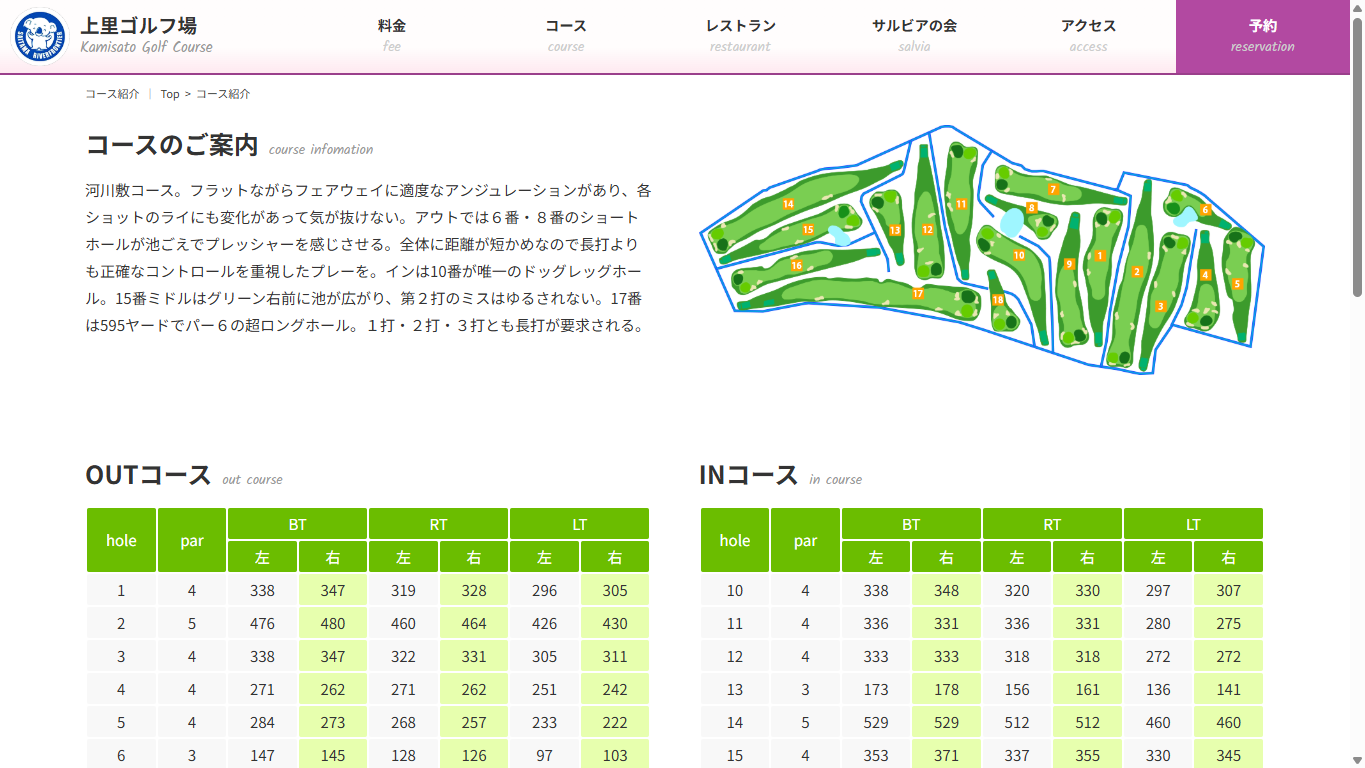Click hole 16 marker on the map

point(797,265)
